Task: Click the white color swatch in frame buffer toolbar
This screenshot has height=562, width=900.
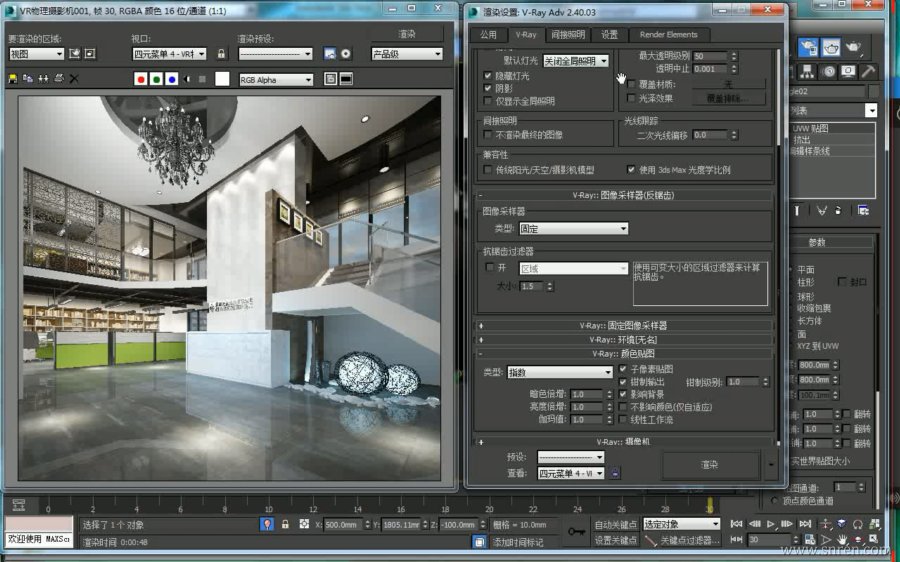Action: [x=221, y=79]
